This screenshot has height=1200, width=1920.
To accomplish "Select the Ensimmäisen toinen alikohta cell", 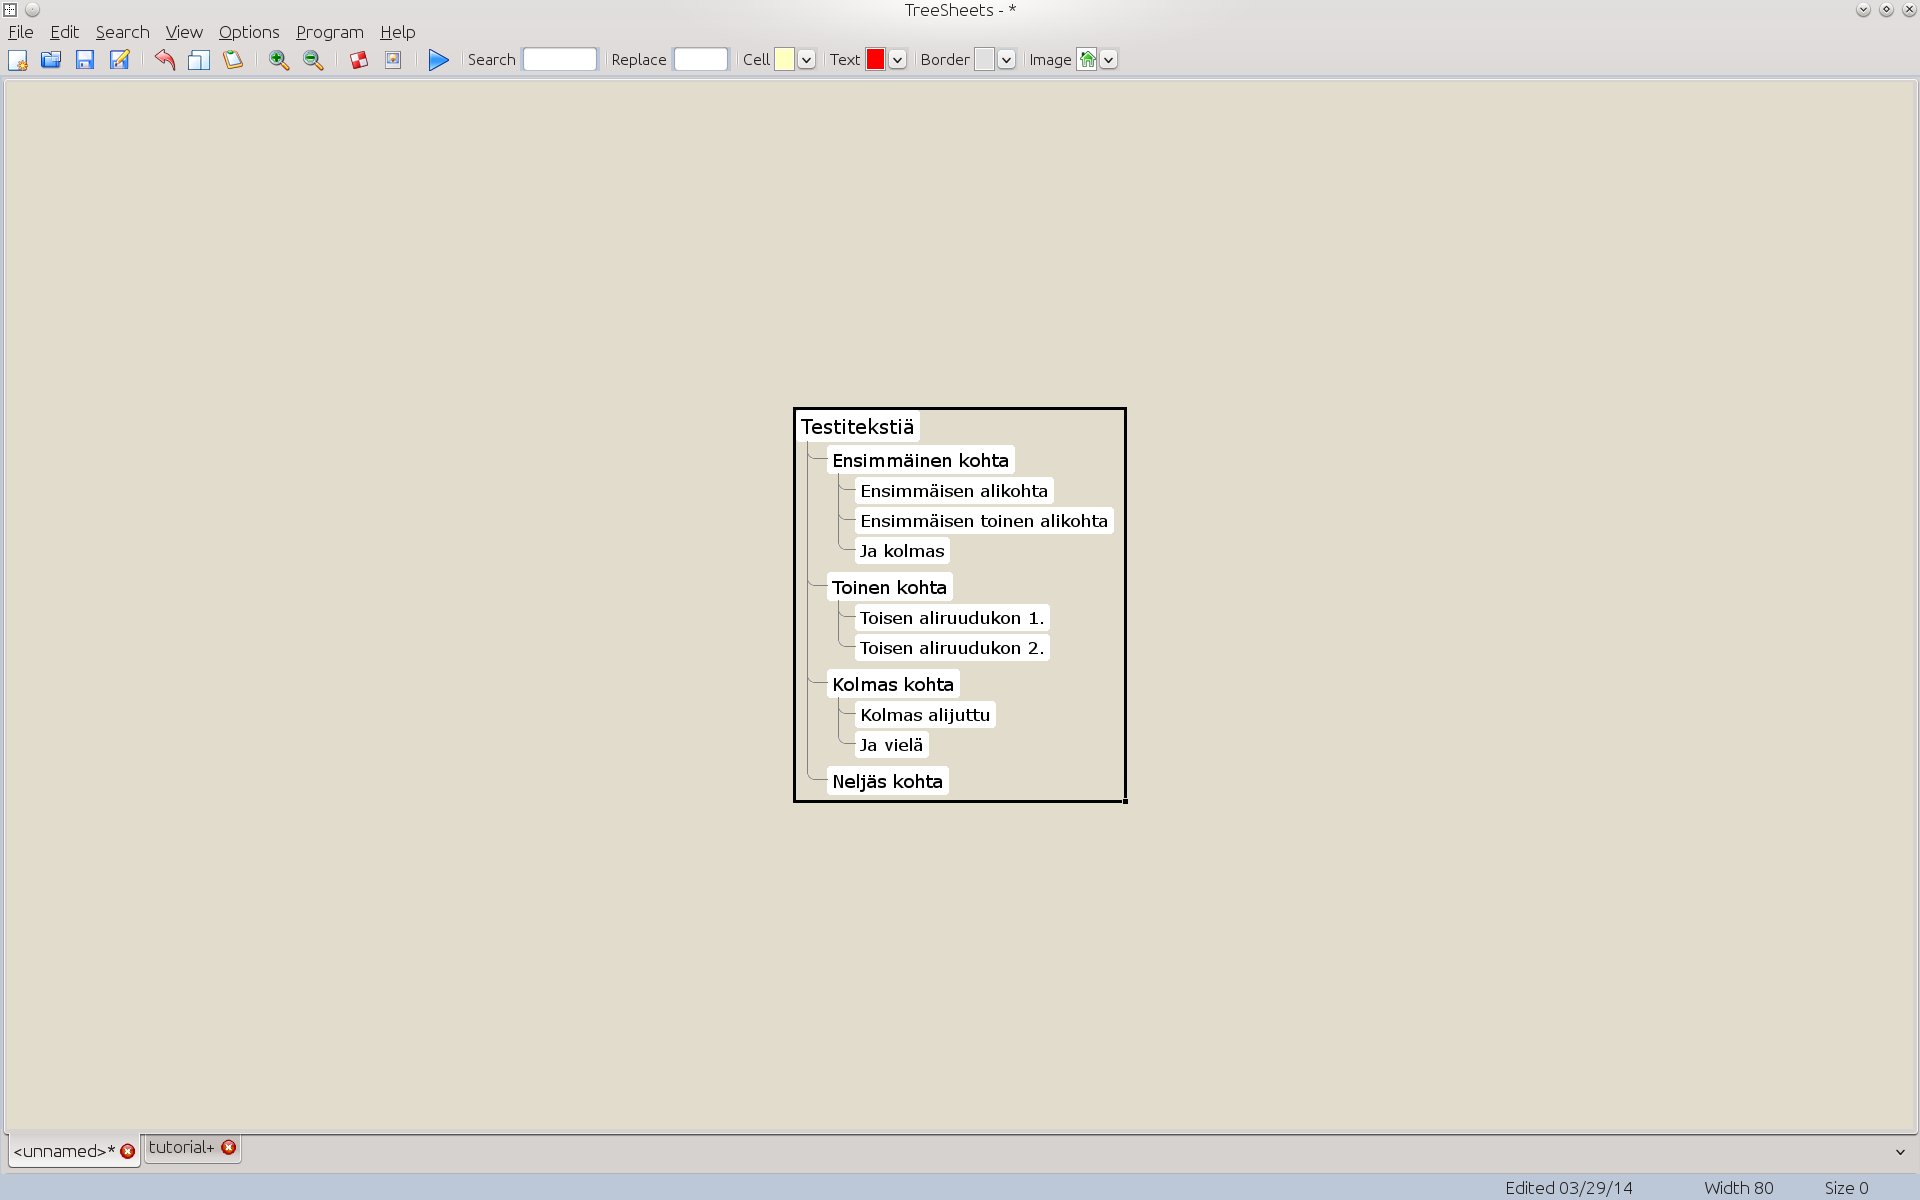I will click(x=984, y=521).
